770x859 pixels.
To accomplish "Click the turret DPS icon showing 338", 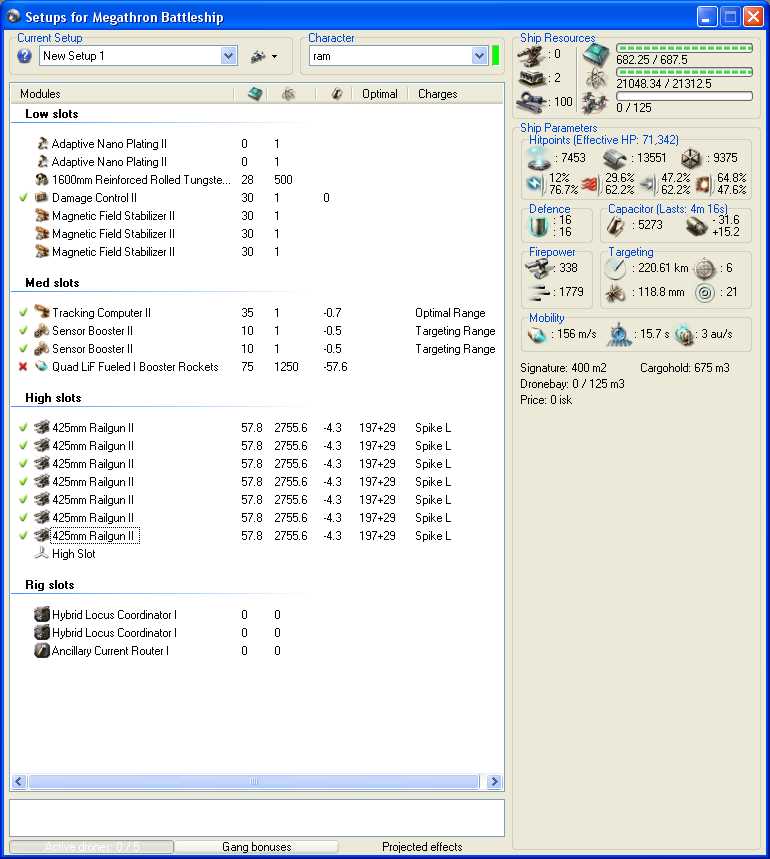I will (x=539, y=268).
